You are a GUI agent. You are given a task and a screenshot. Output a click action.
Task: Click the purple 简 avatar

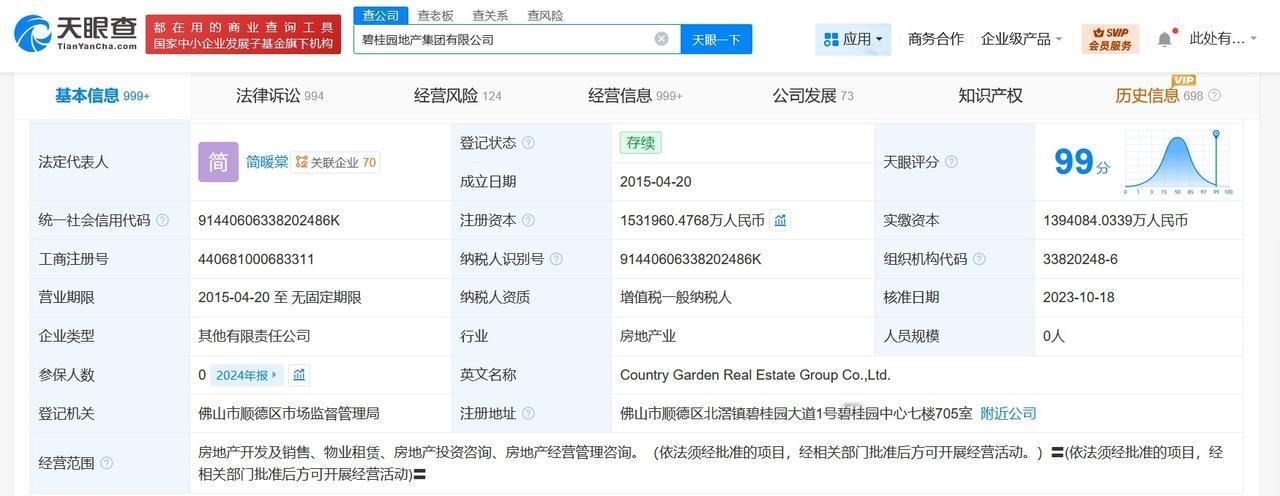[218, 162]
